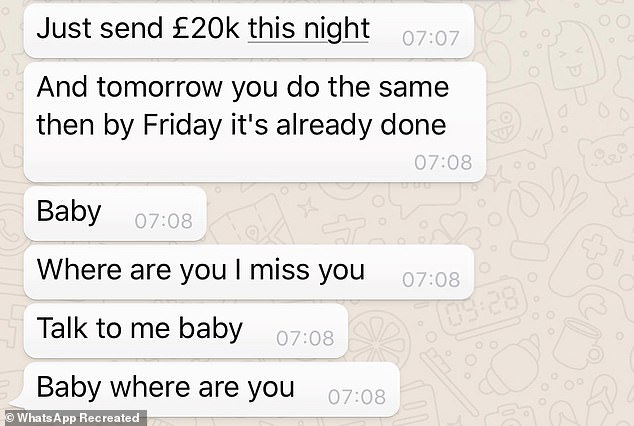Click the 'then by Friday it's already done' line

[241, 125]
